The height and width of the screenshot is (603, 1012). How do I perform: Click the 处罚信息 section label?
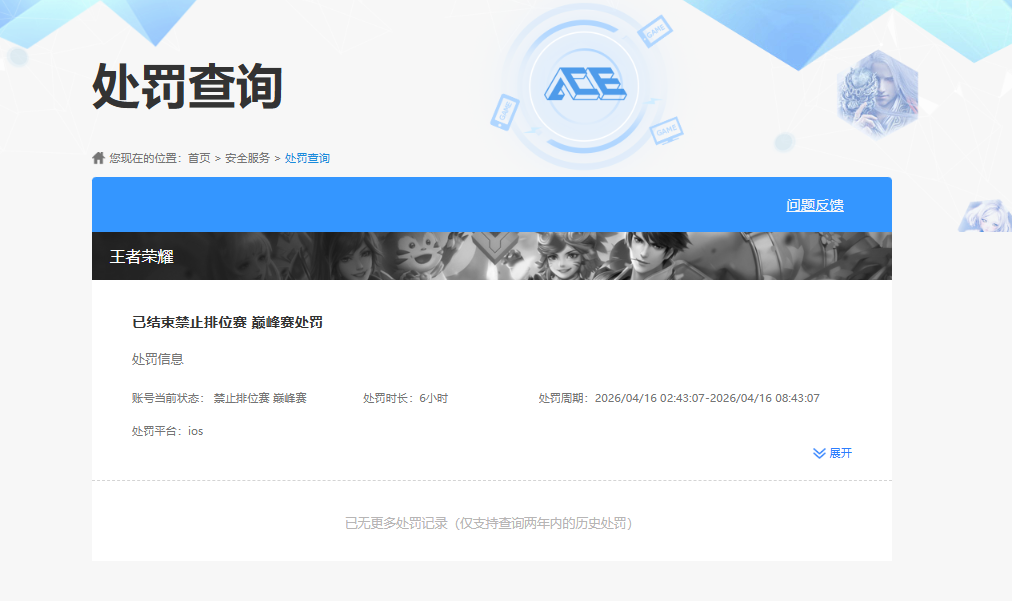click(157, 359)
